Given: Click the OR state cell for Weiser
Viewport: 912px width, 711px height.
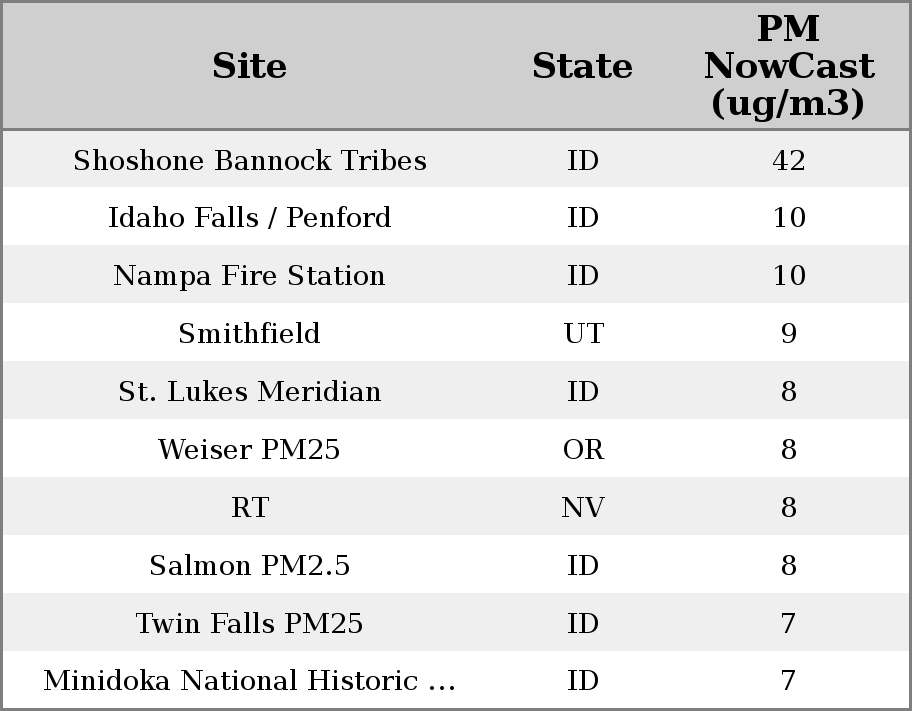Looking at the screenshot, I should (583, 450).
